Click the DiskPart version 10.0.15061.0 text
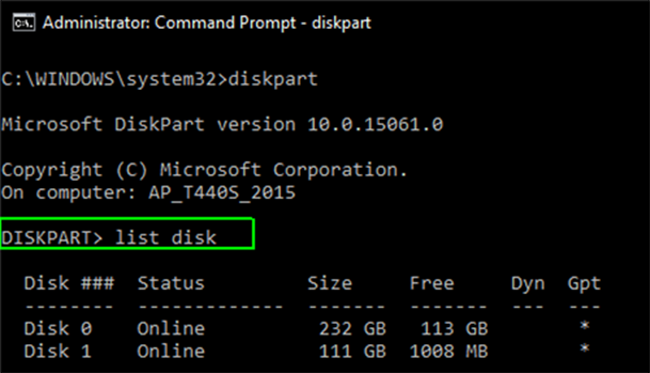 (279, 125)
